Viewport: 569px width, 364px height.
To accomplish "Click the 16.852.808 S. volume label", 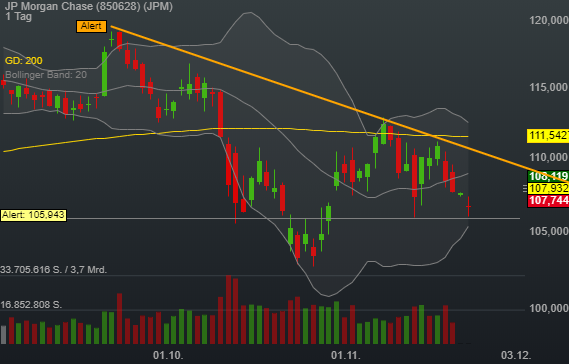I will (x=31, y=304).
